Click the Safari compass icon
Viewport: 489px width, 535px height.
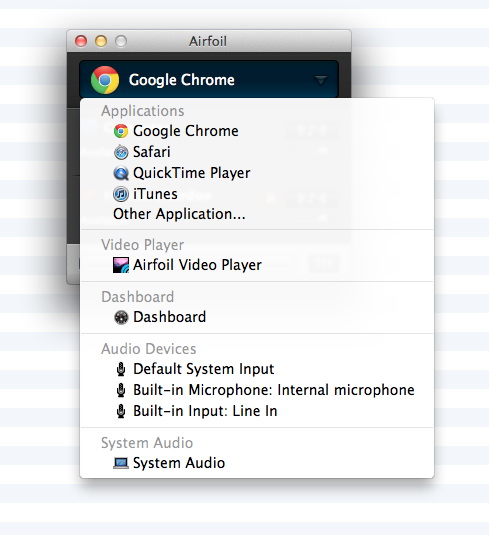pos(121,152)
